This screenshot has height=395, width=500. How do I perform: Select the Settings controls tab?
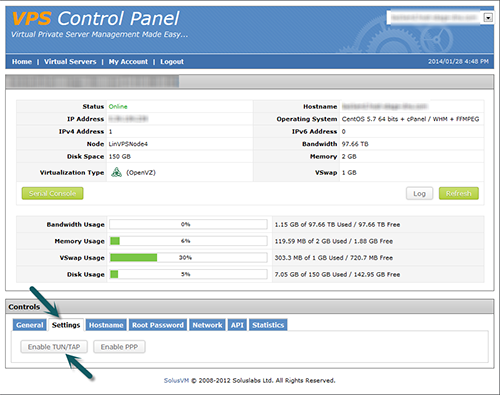(66, 325)
